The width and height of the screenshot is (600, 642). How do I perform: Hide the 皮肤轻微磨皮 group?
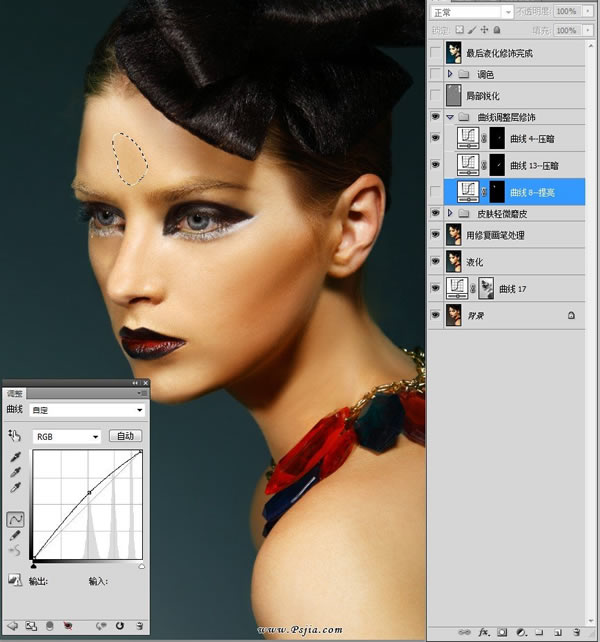pos(435,213)
